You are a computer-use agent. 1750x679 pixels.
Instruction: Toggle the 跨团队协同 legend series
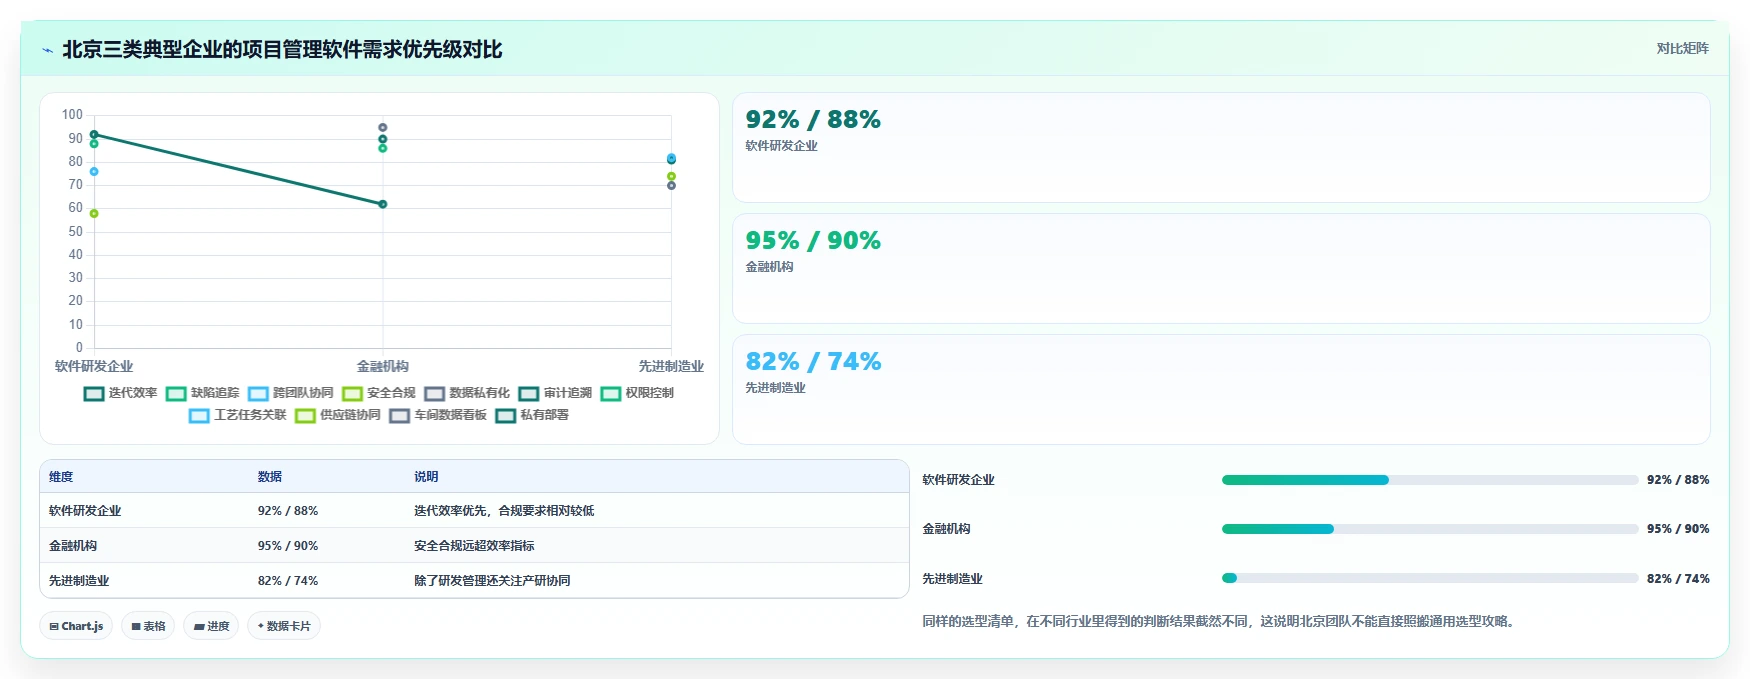click(x=291, y=393)
